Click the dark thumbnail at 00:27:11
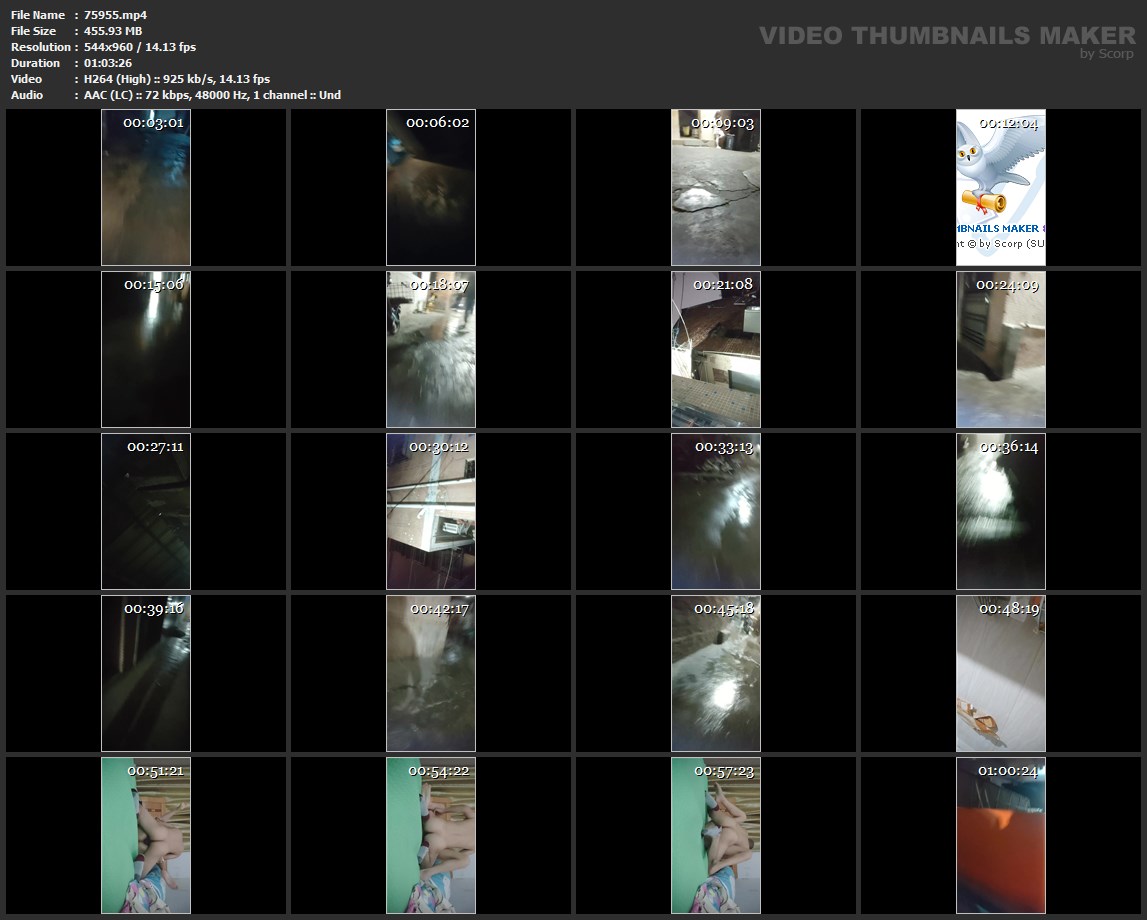1147x920 pixels. coord(146,512)
